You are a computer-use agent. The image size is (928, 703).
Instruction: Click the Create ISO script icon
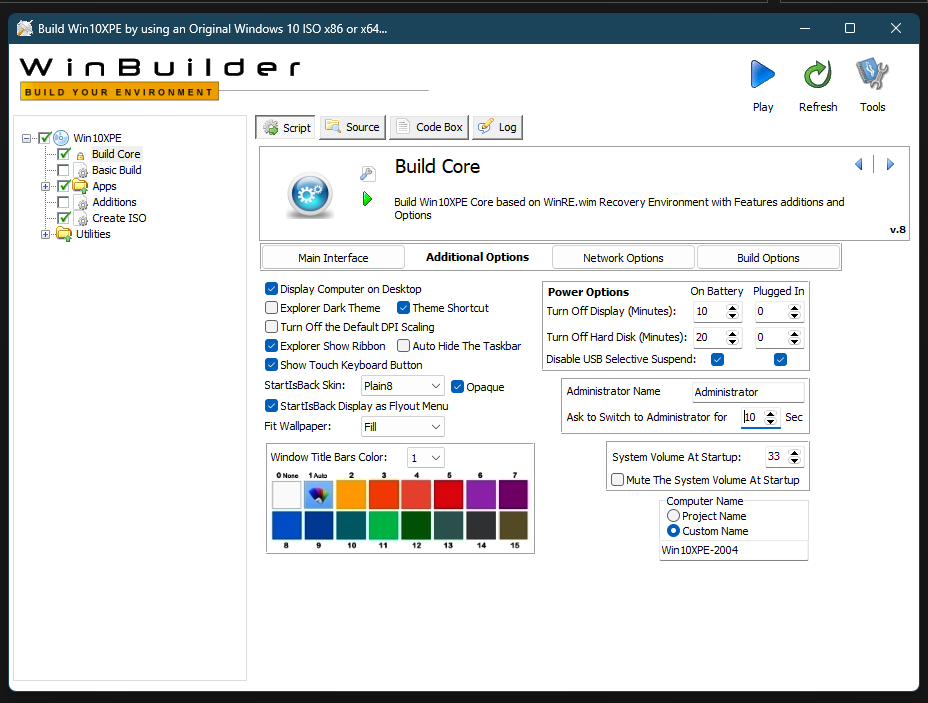(82, 218)
